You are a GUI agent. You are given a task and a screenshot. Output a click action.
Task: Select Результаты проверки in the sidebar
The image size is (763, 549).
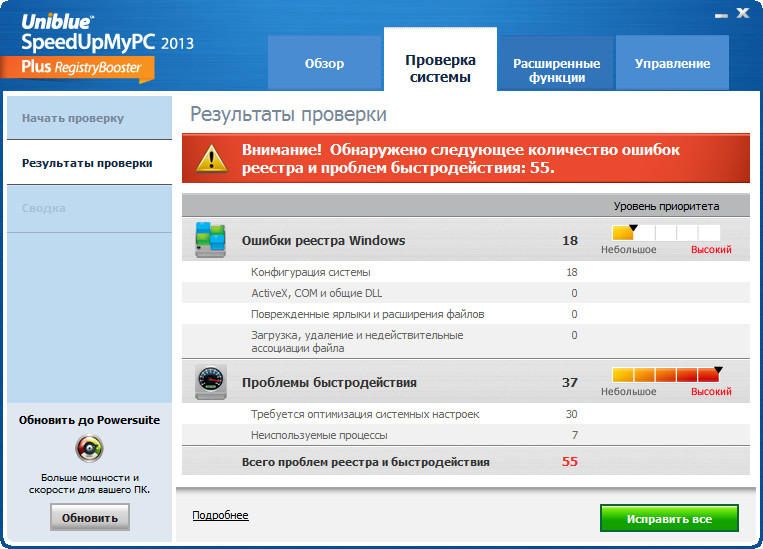coord(87,162)
